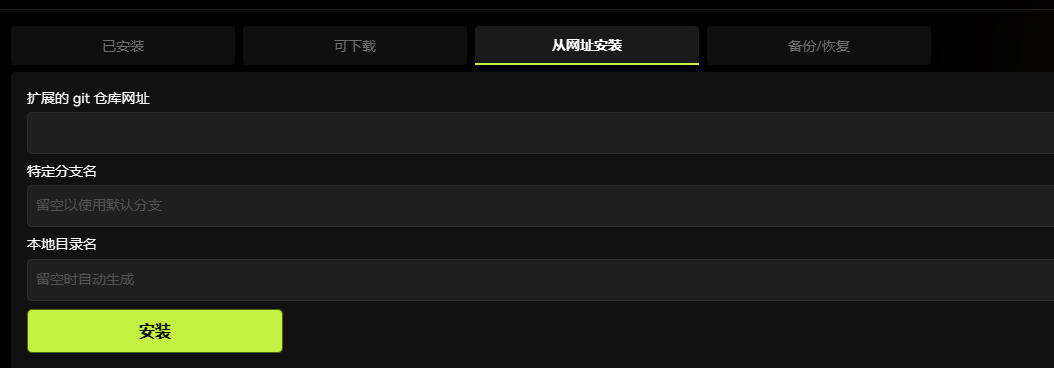This screenshot has width=1054, height=368.
Task: Click the 留空时自动生成 placeholder text
Action: pos(85,279)
